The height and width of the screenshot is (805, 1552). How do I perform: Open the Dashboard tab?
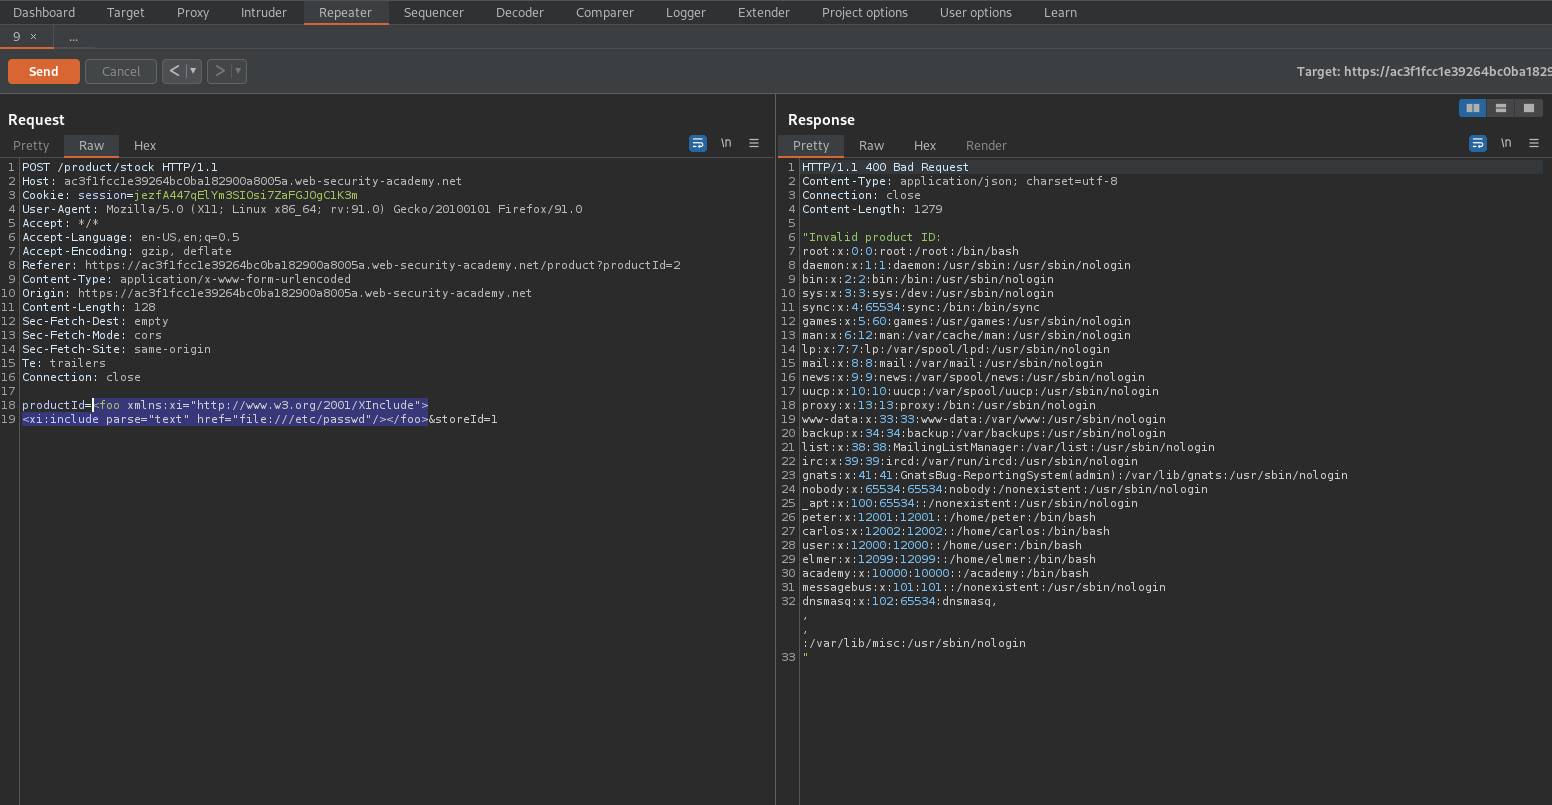(44, 12)
